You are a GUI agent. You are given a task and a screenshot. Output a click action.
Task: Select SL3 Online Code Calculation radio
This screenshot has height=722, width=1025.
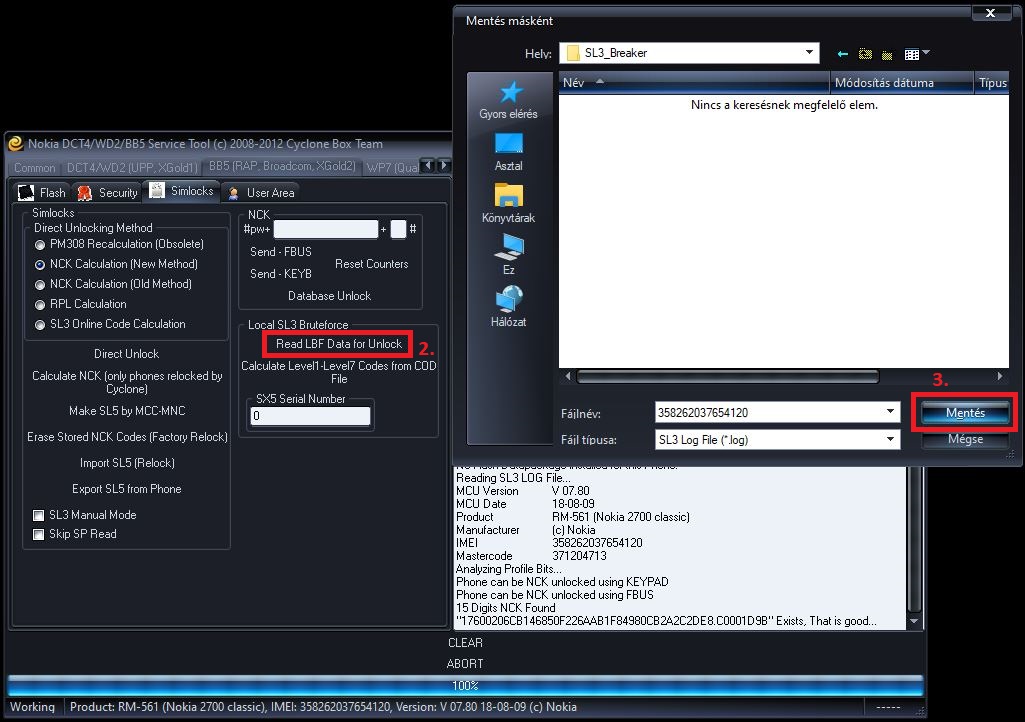tap(40, 324)
